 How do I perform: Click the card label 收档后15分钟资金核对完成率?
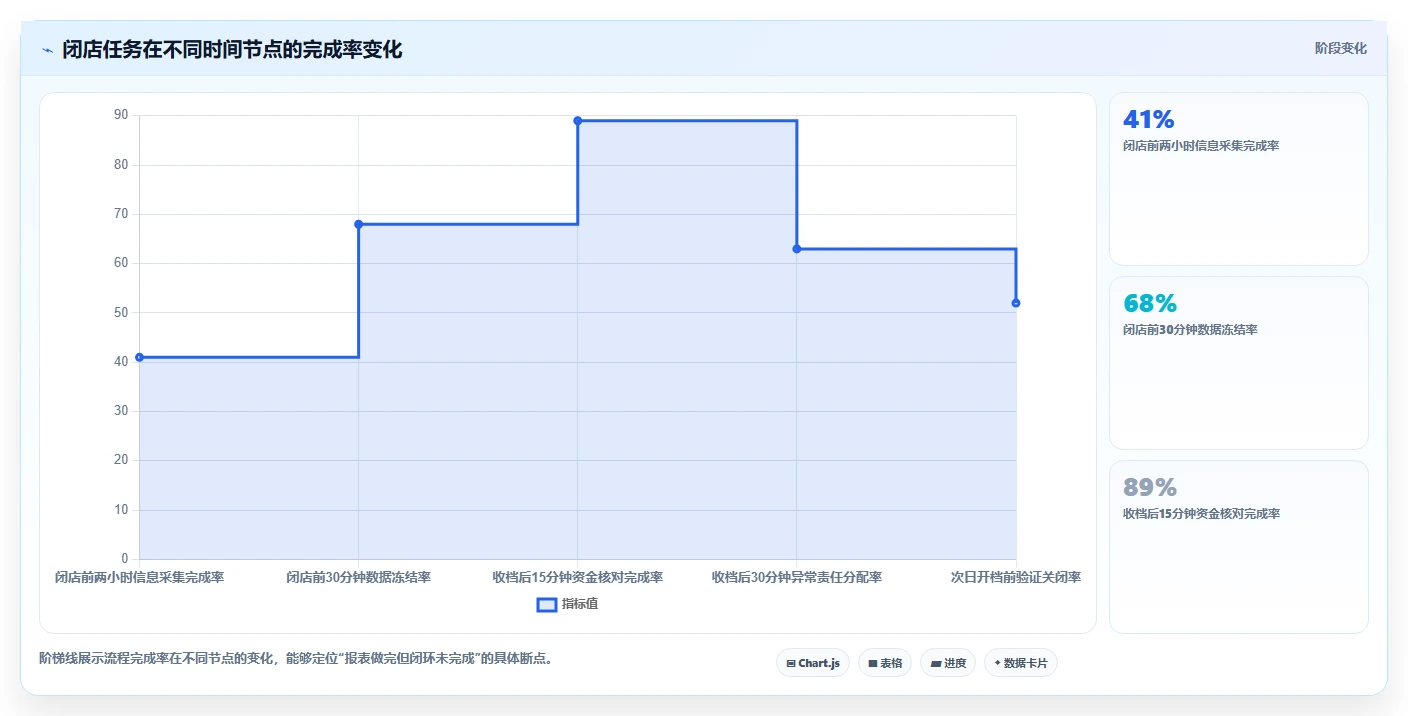point(1201,514)
